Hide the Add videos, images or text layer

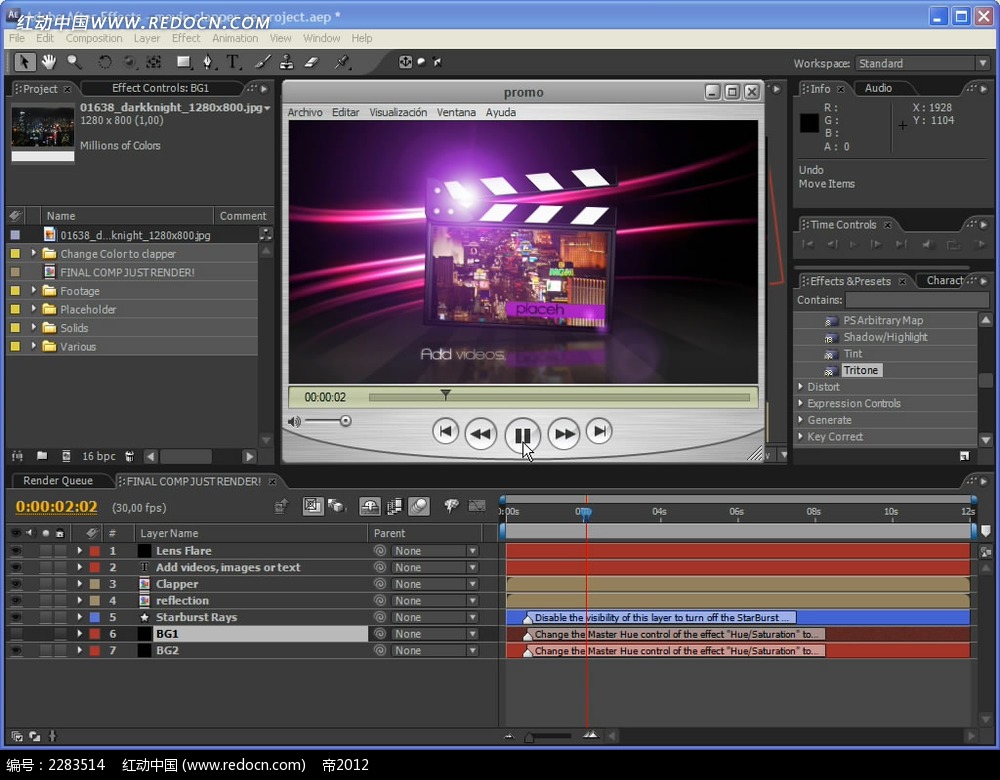pyautogui.click(x=16, y=567)
